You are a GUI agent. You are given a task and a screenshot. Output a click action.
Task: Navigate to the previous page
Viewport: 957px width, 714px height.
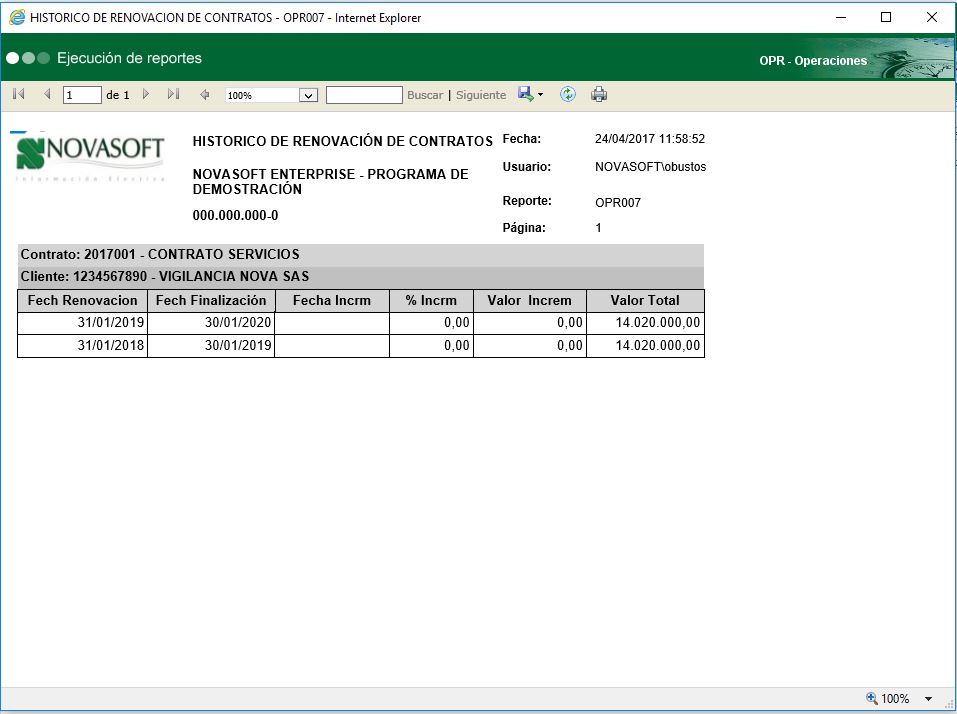click(x=47, y=94)
